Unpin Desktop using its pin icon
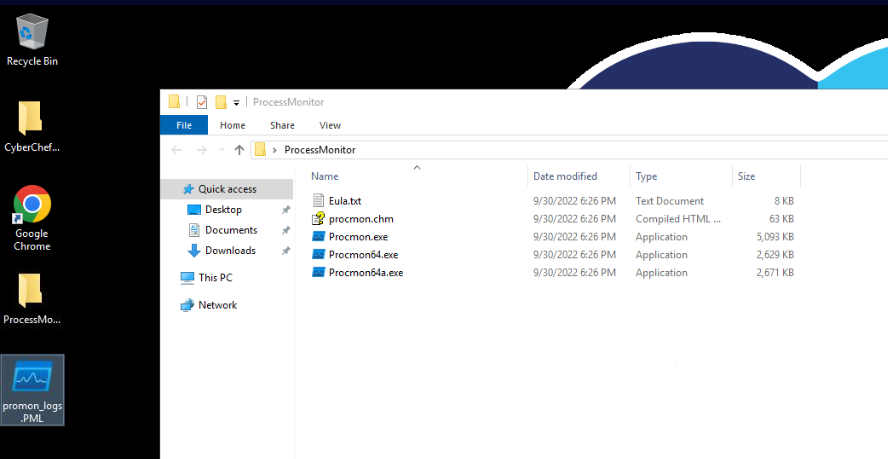The height and width of the screenshot is (459, 888). coord(286,210)
